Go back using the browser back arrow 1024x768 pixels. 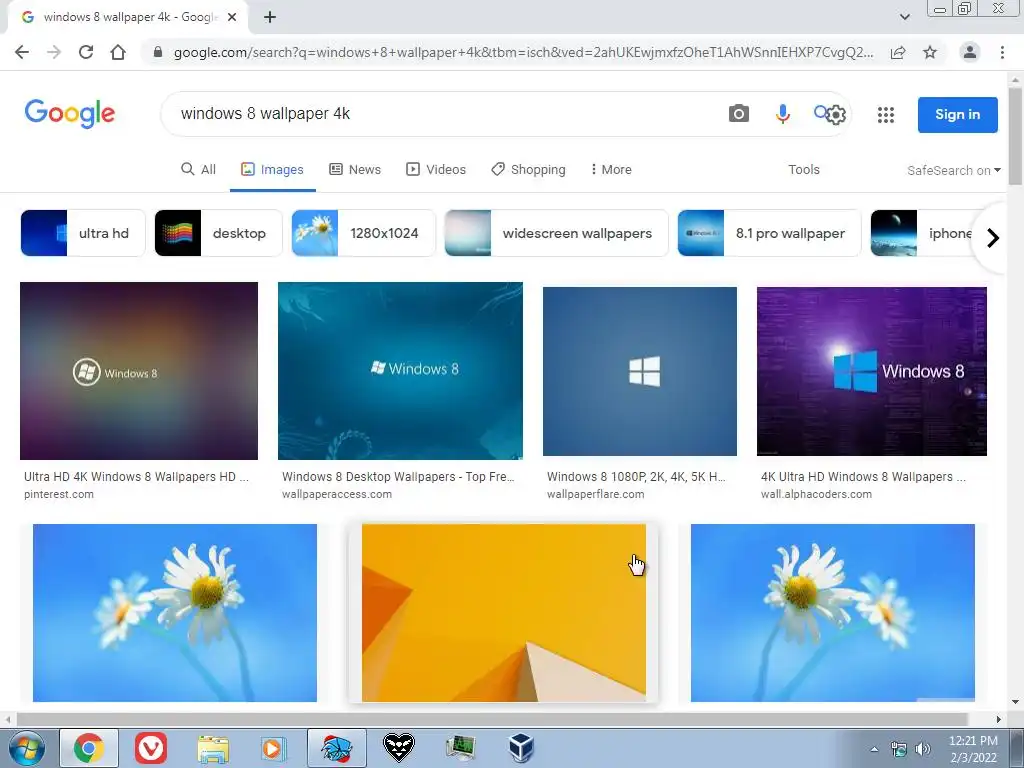[x=22, y=52]
